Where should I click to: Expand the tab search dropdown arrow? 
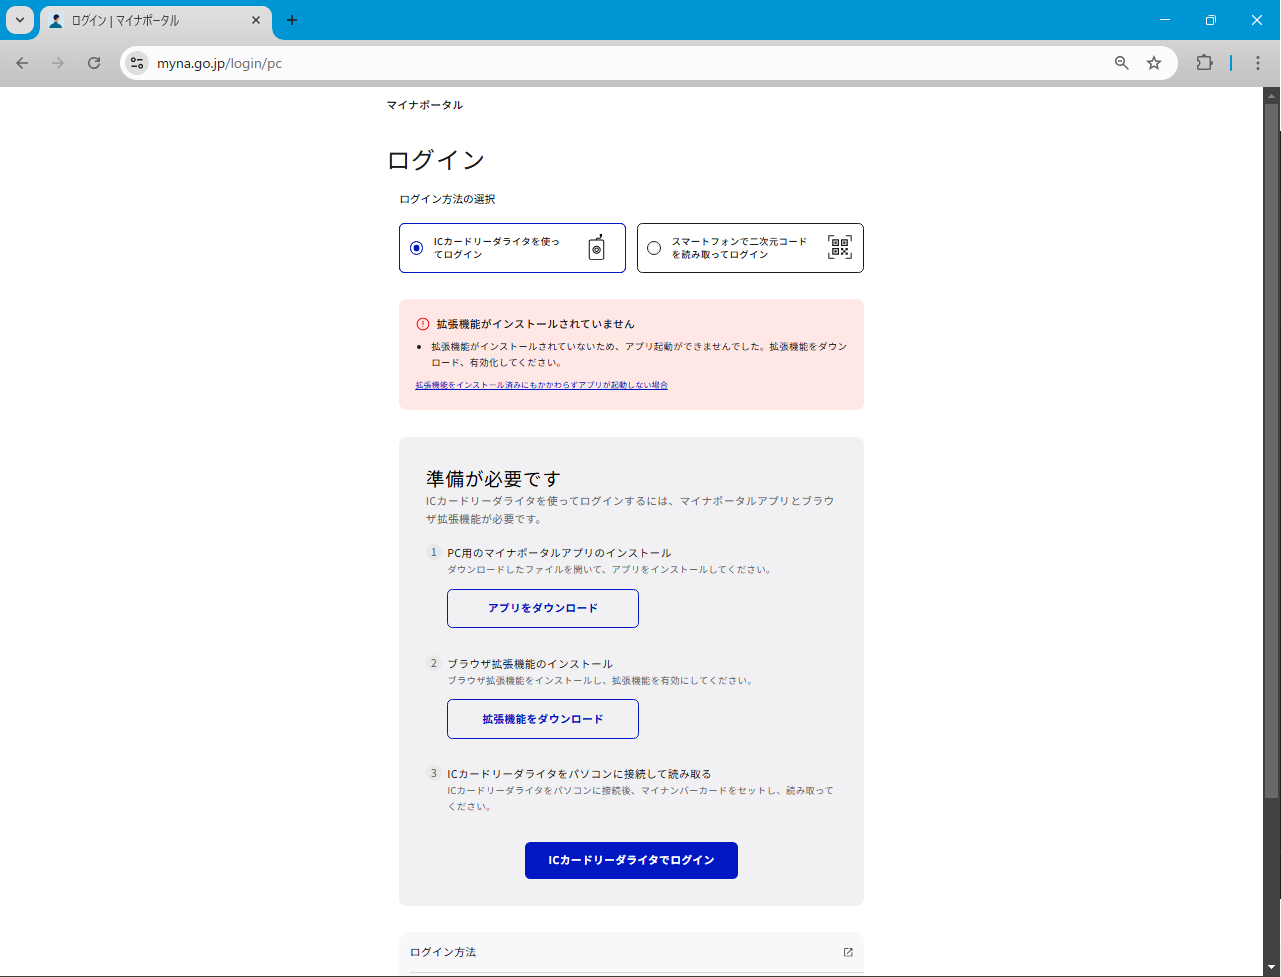click(x=20, y=20)
